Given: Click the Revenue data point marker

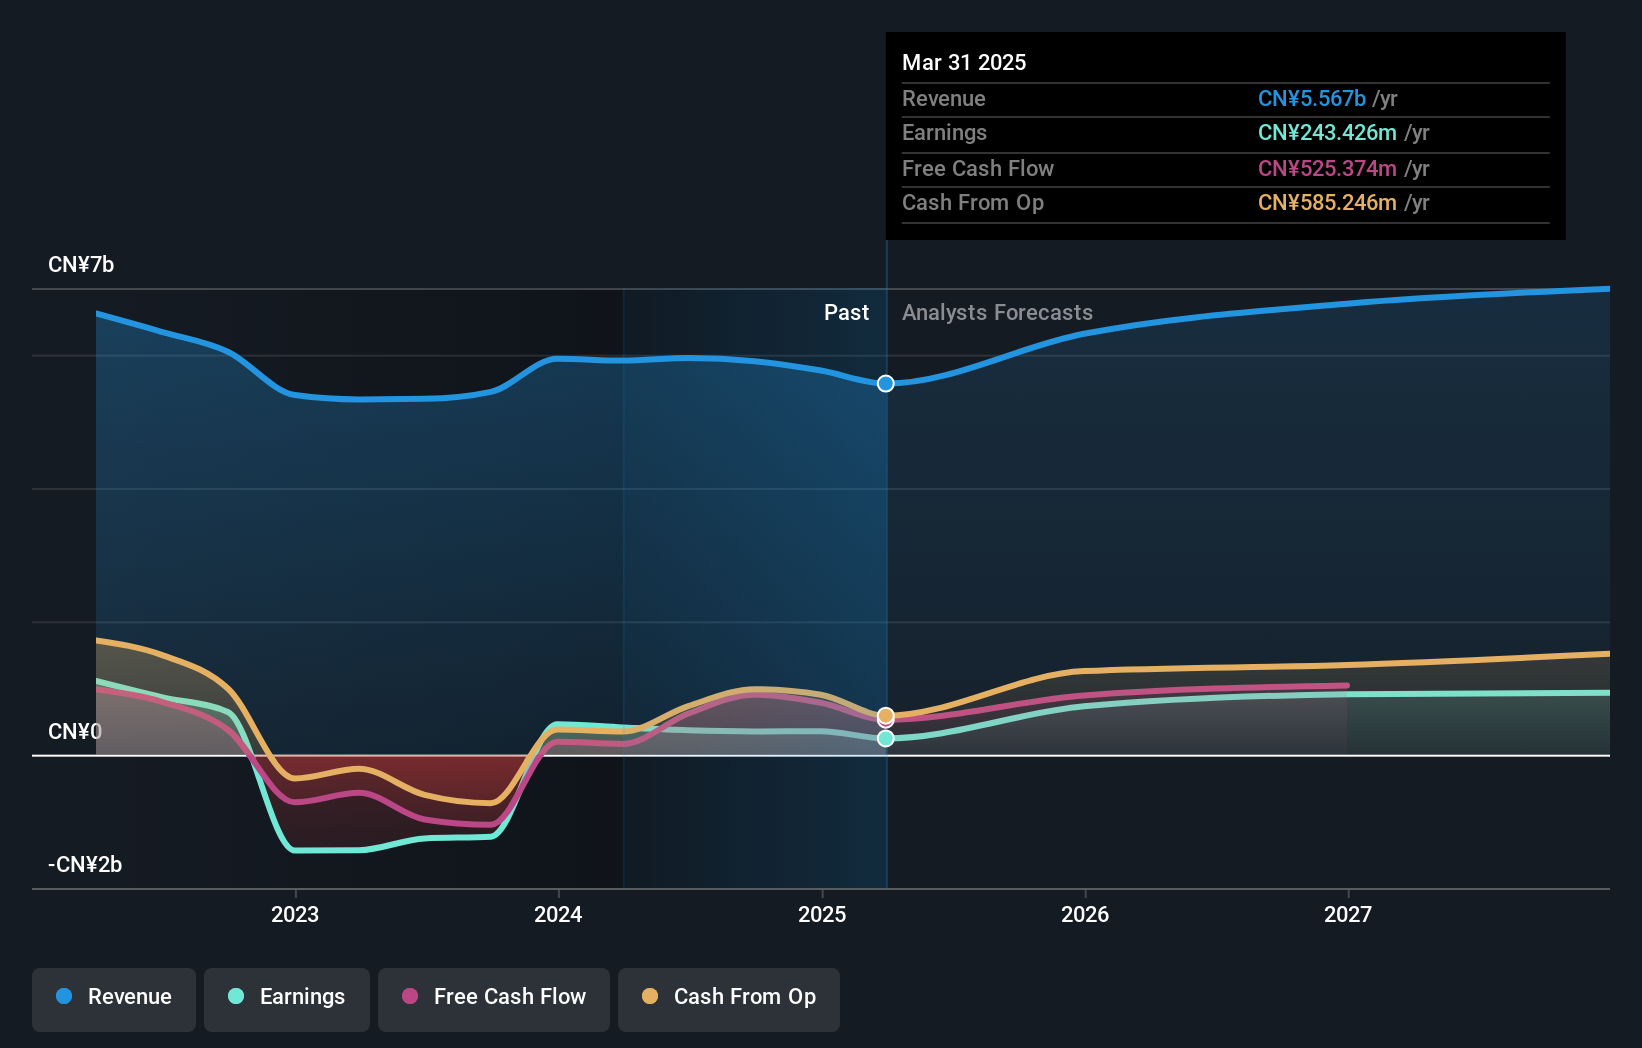Looking at the screenshot, I should 886,384.
